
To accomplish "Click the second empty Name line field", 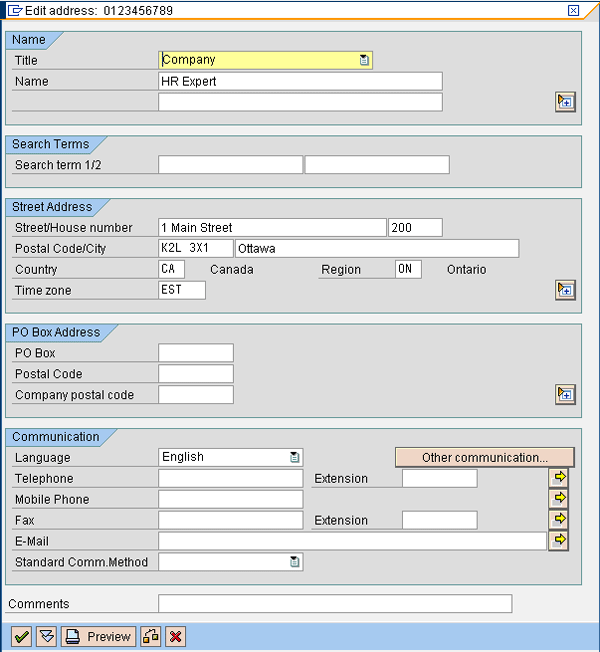I will [300, 102].
